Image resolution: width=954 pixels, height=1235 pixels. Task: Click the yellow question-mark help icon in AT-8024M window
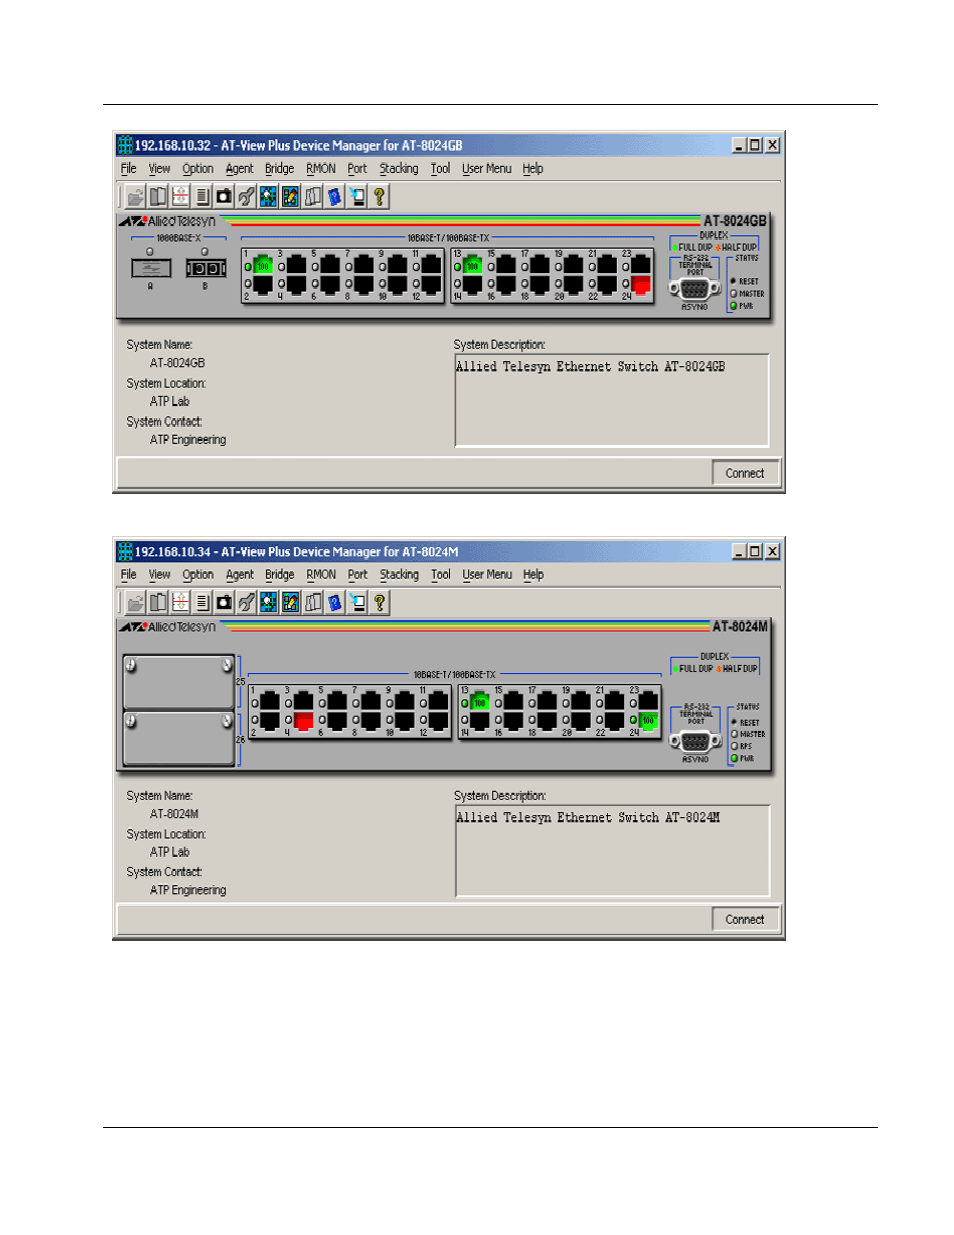click(379, 602)
